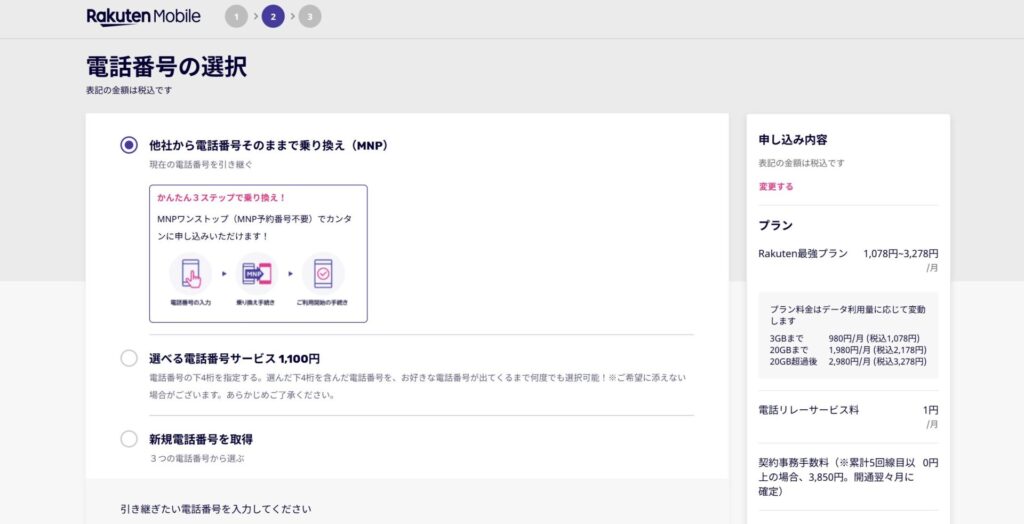Viewport: 1024px width, 524px height.
Task: Click the Rakuten Mobile logo
Action: 143,16
